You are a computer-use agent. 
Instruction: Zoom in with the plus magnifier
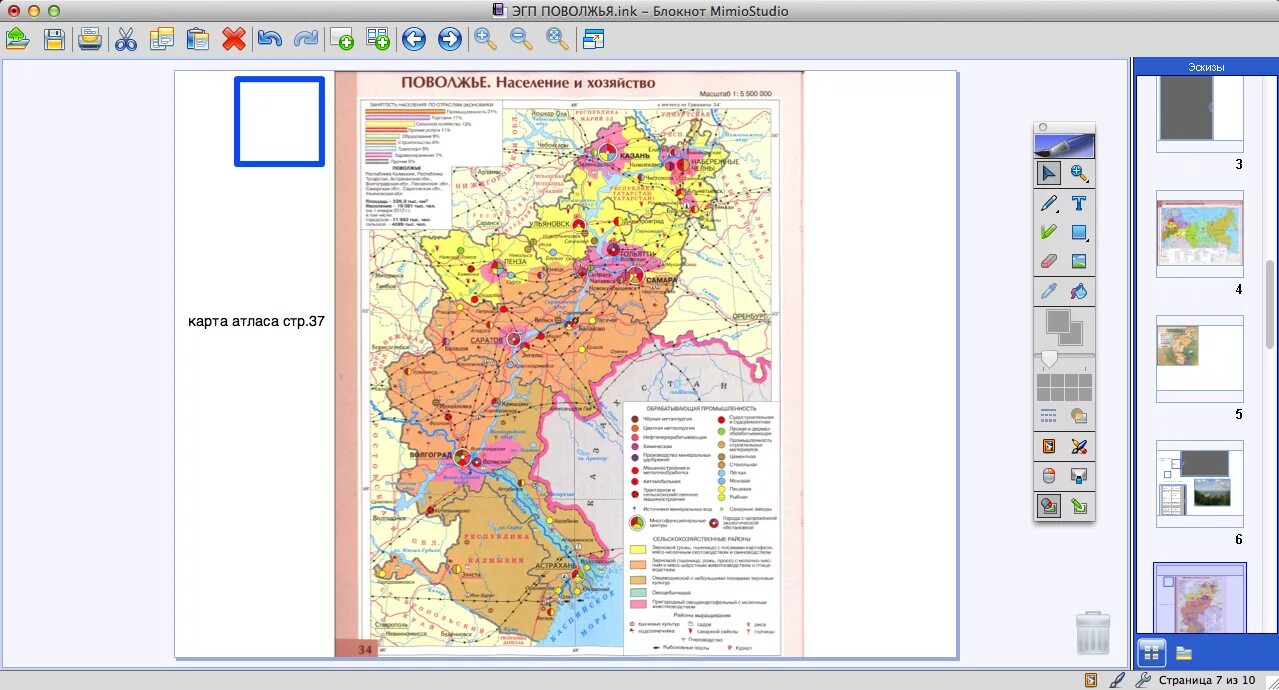click(x=486, y=39)
